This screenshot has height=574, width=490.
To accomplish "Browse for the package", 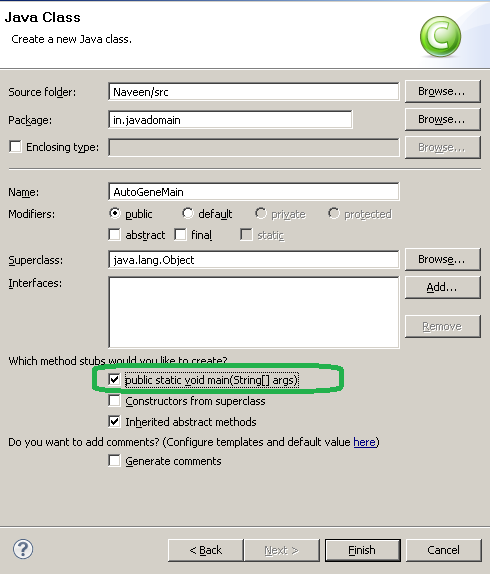I will point(442,119).
